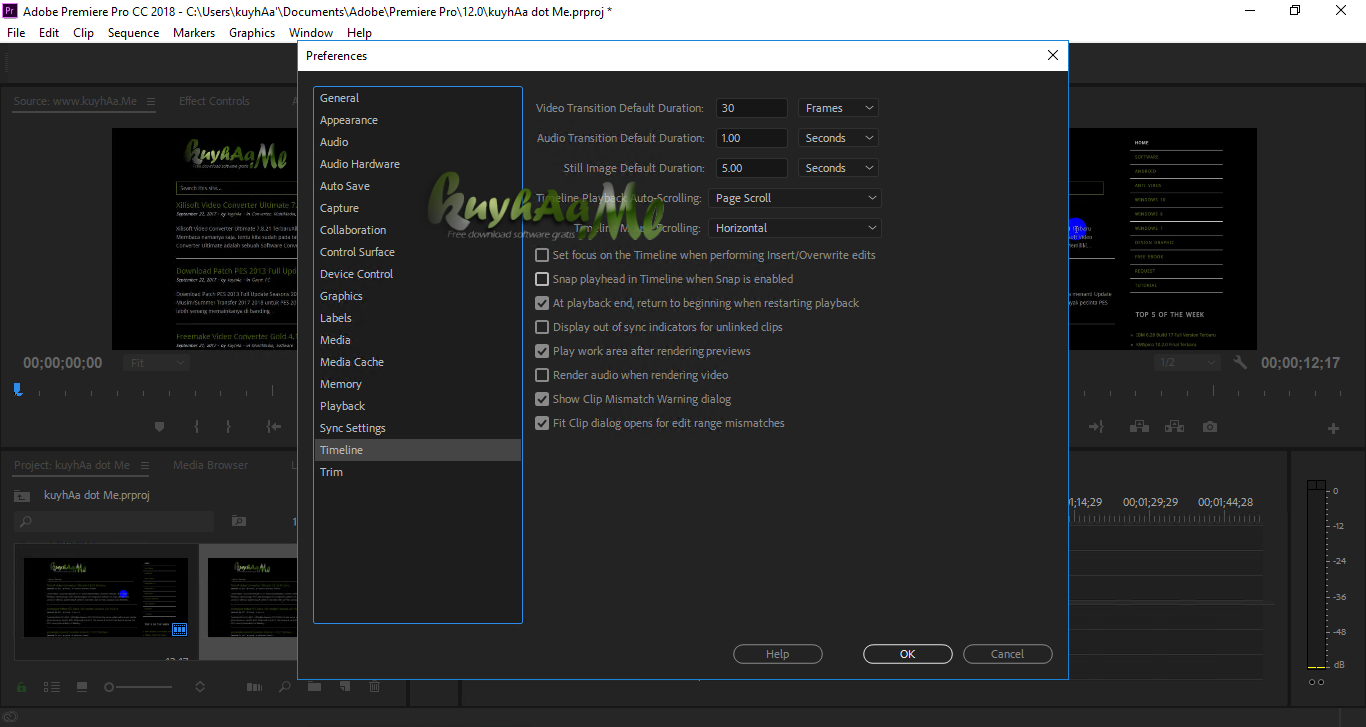Open the Sequence menu
The width and height of the screenshot is (1366, 727).
pos(133,33)
